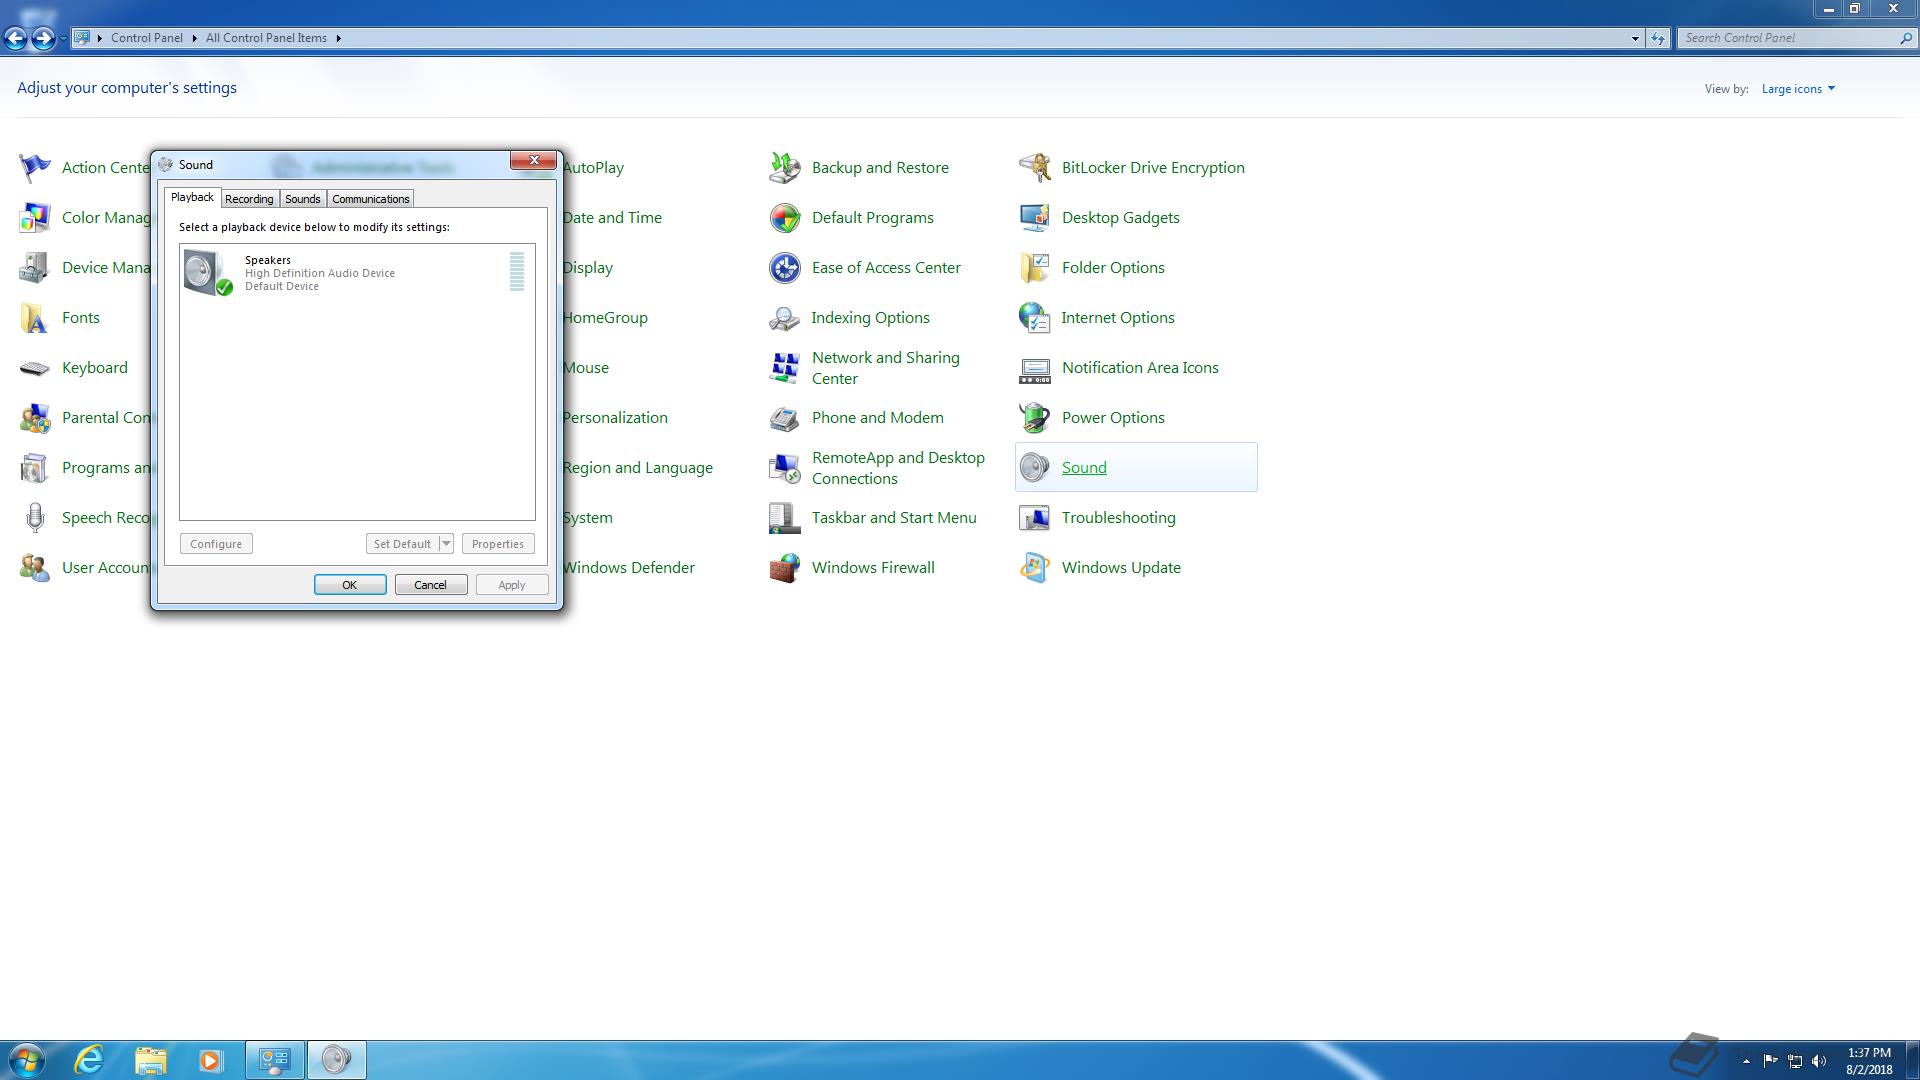Open speaker Properties button
The height and width of the screenshot is (1080, 1920).
498,544
